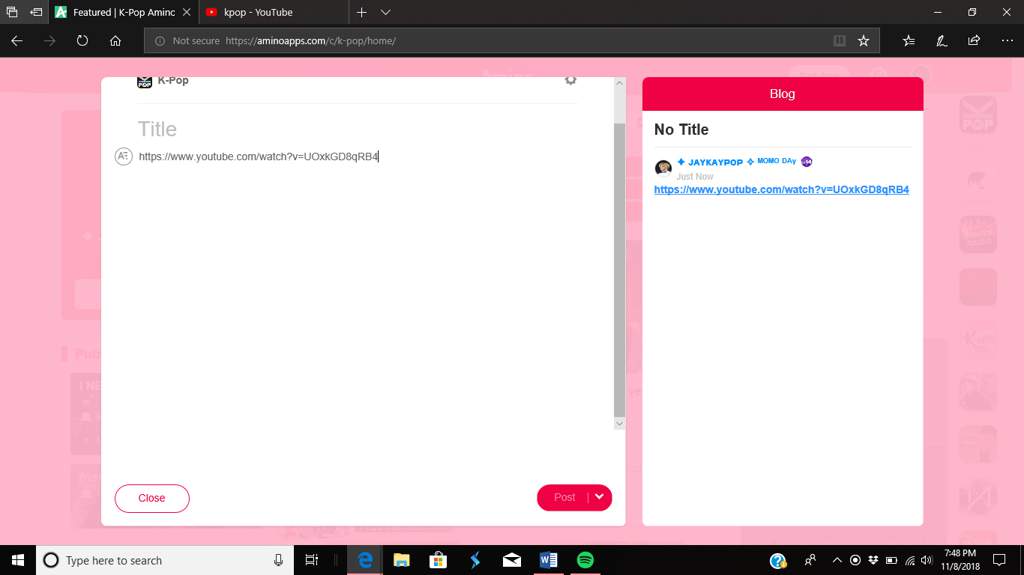
Task: Click the JAYKAYPOP author avatar in preview
Action: pyautogui.click(x=663, y=167)
